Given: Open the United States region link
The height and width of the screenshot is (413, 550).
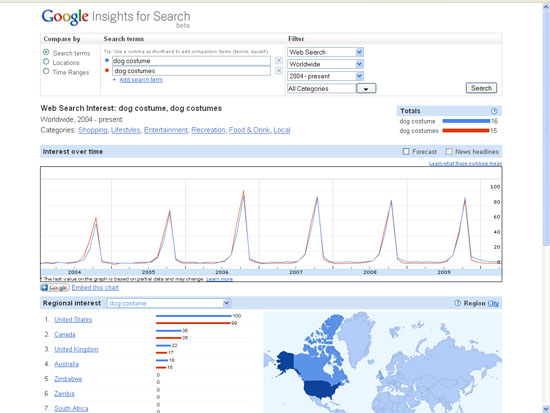Looking at the screenshot, I should coord(73,320).
